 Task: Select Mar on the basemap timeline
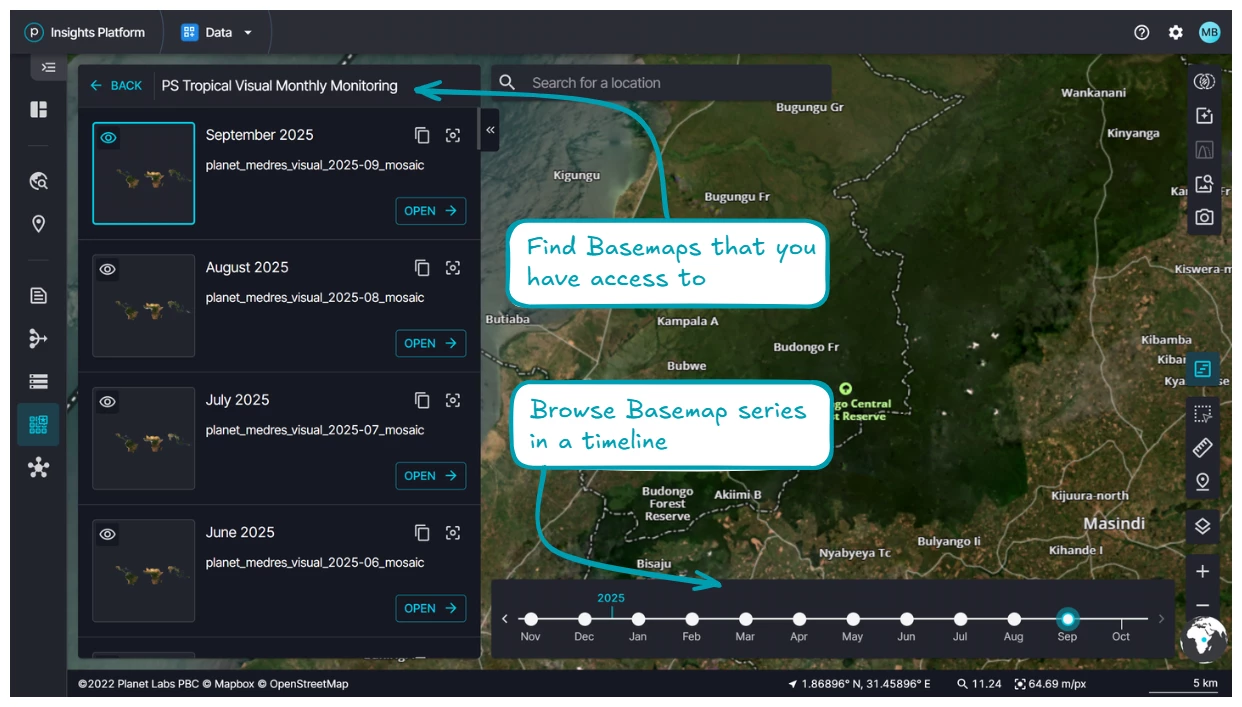pos(745,620)
